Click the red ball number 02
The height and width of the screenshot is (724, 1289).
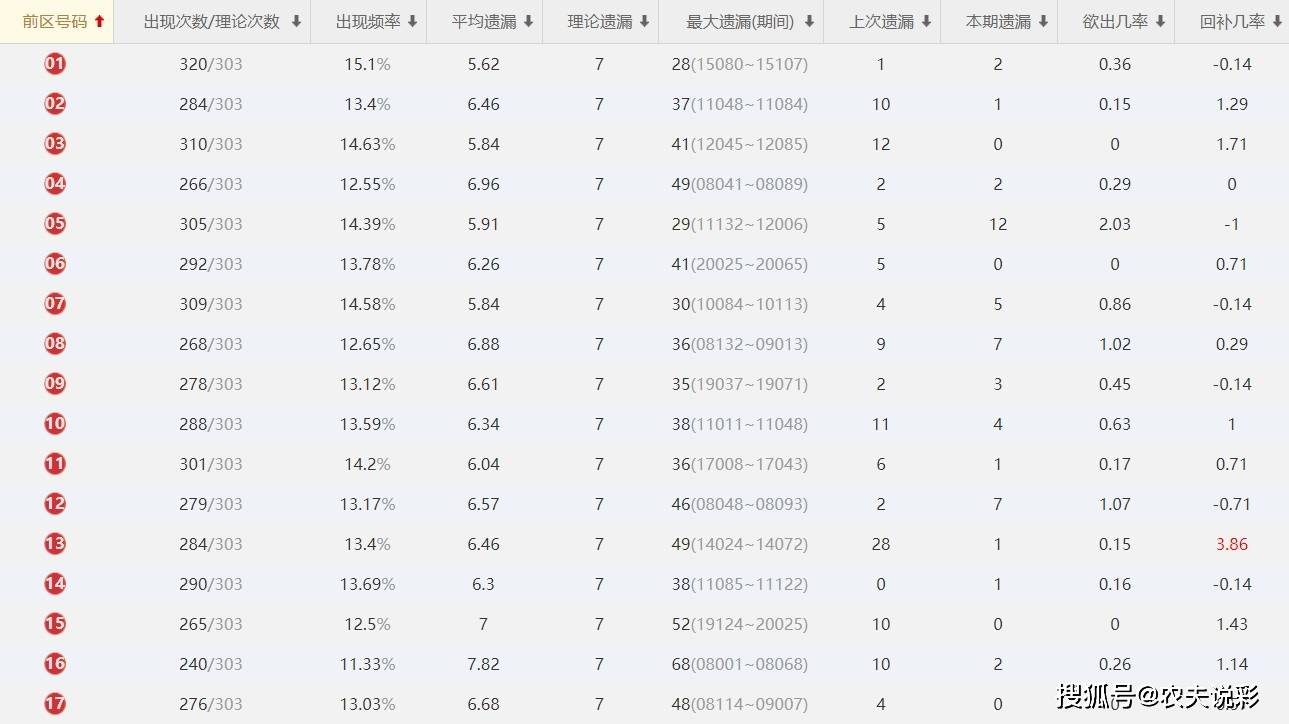(x=55, y=104)
